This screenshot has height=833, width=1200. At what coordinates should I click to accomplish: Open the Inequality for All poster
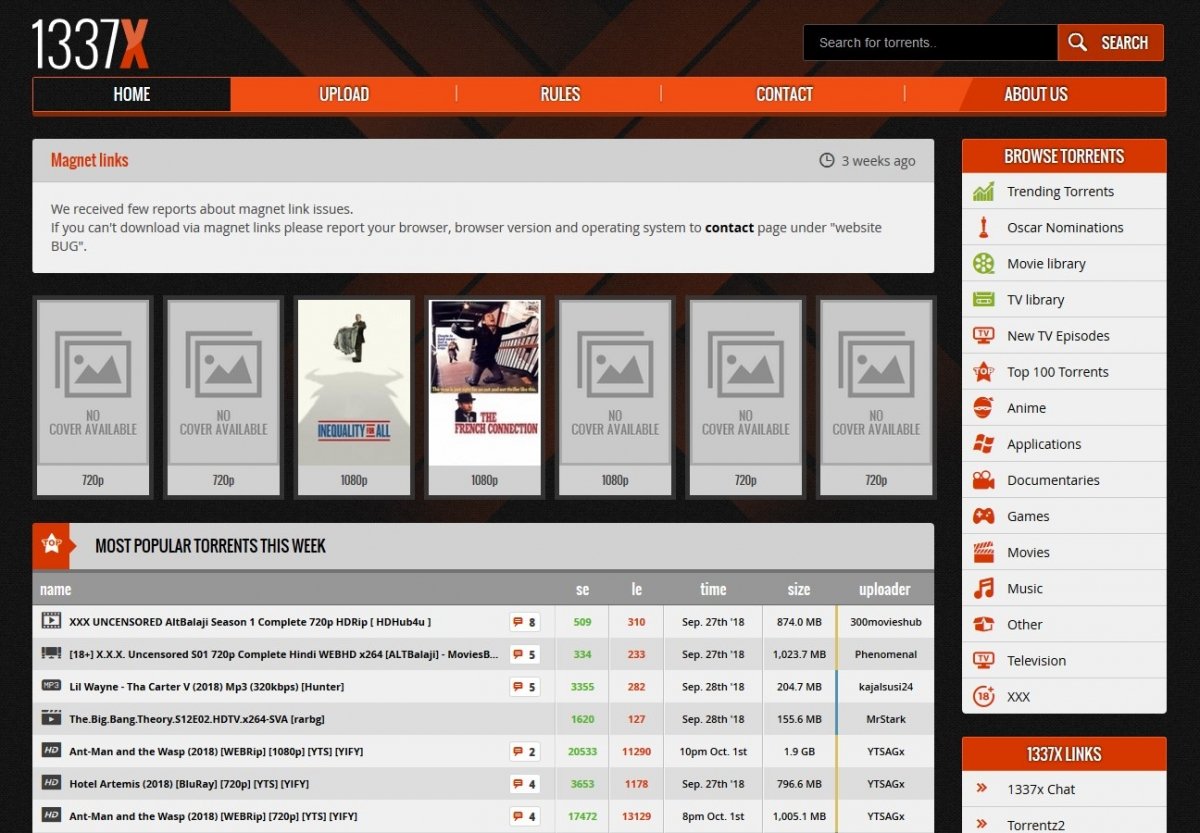[x=354, y=382]
